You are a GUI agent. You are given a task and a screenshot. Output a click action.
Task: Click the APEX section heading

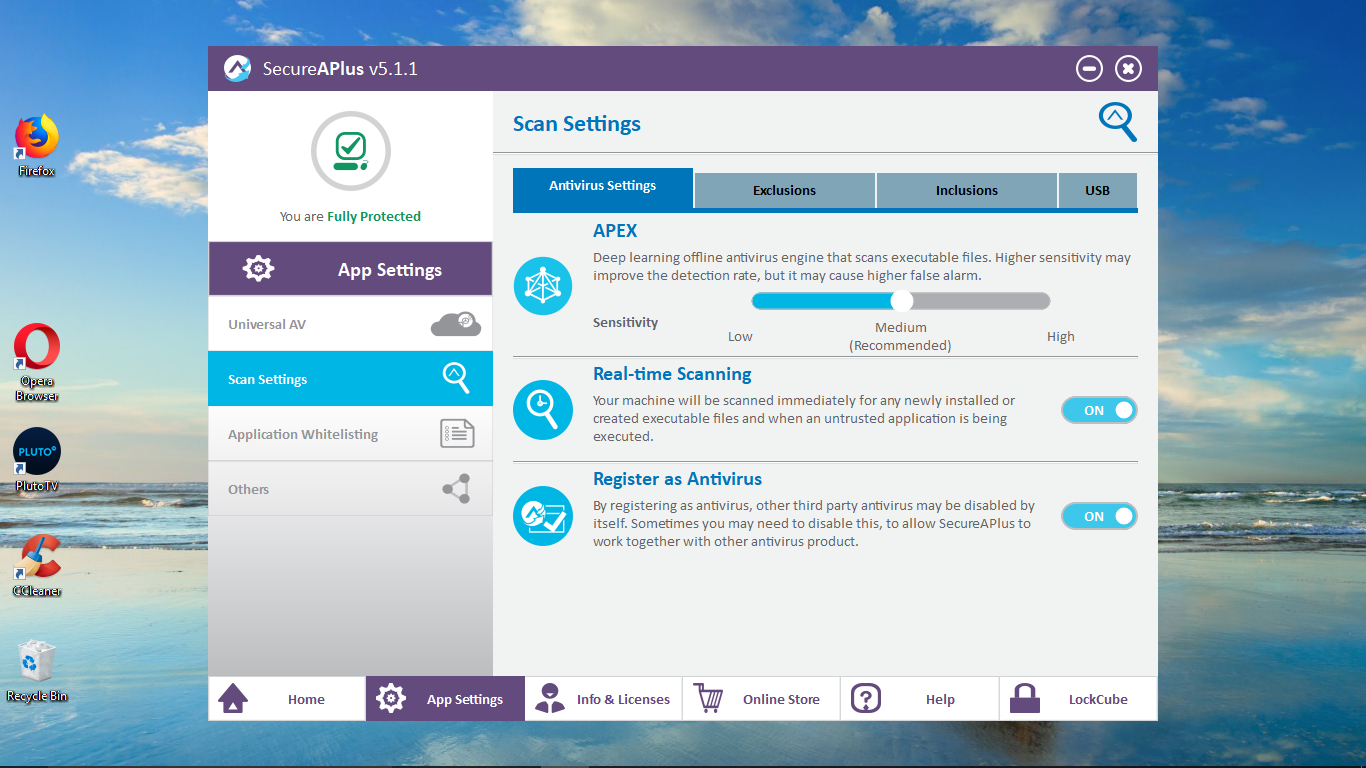click(x=615, y=230)
